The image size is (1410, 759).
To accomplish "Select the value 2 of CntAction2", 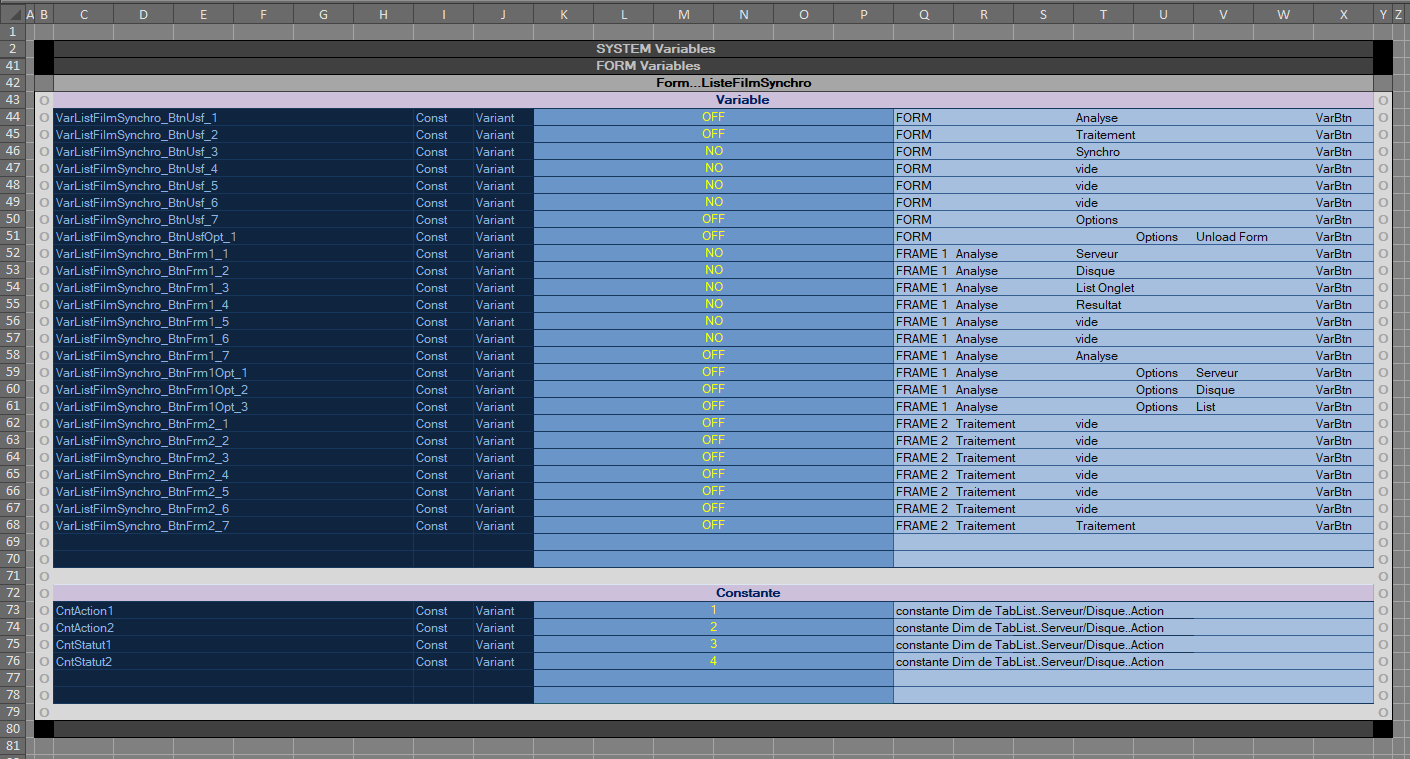I will coord(713,628).
